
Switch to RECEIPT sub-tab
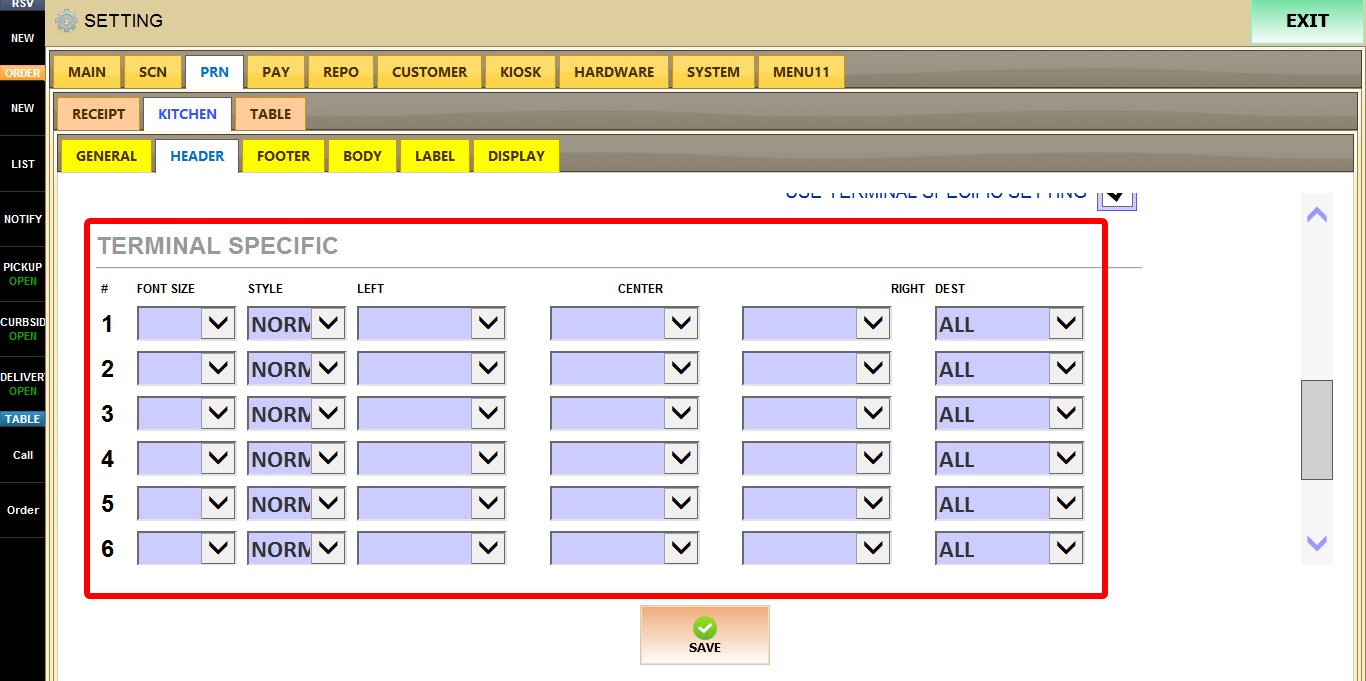(x=99, y=114)
